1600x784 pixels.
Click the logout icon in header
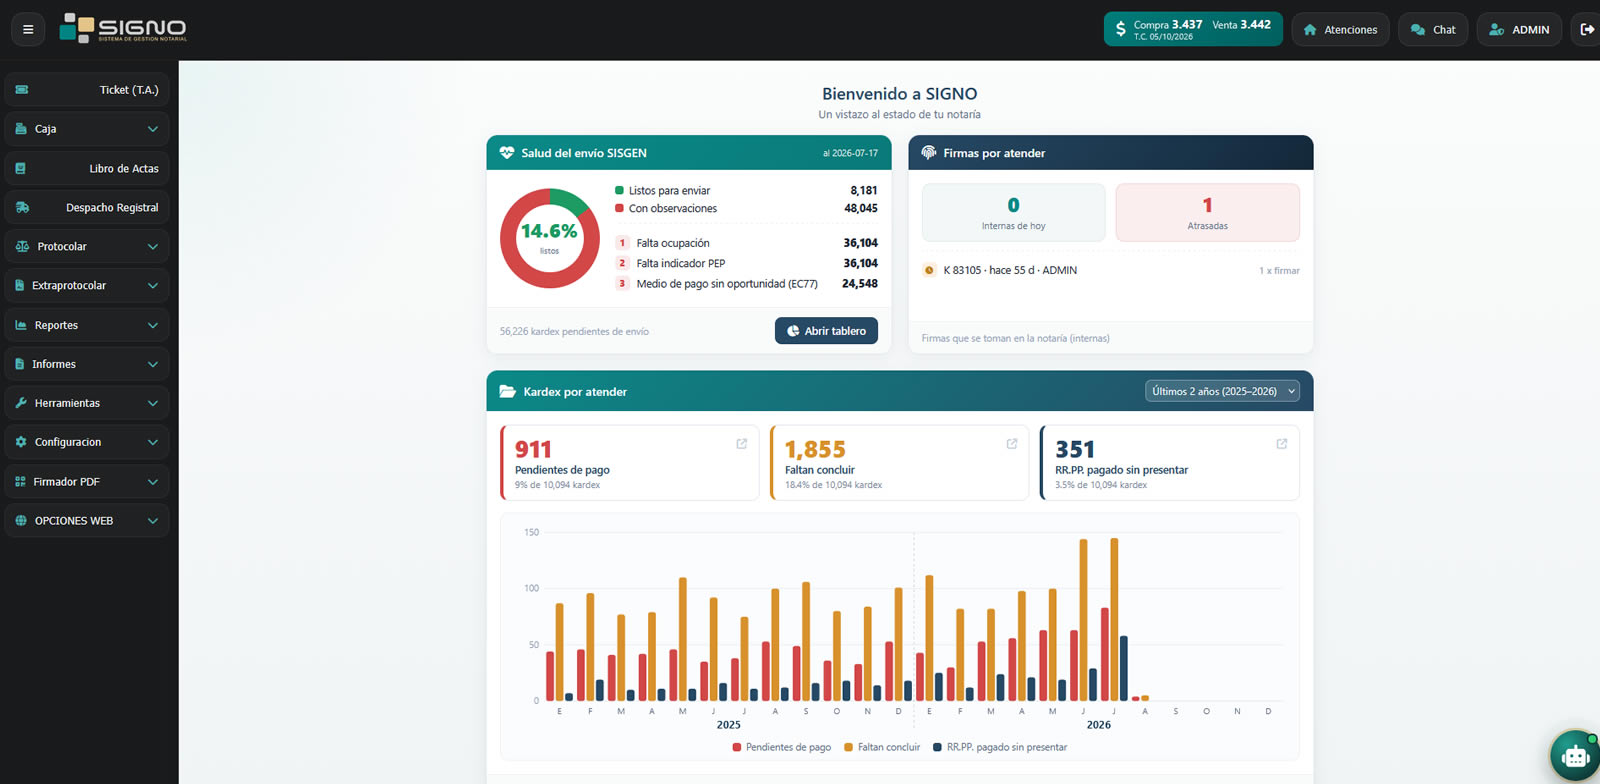(x=1586, y=30)
